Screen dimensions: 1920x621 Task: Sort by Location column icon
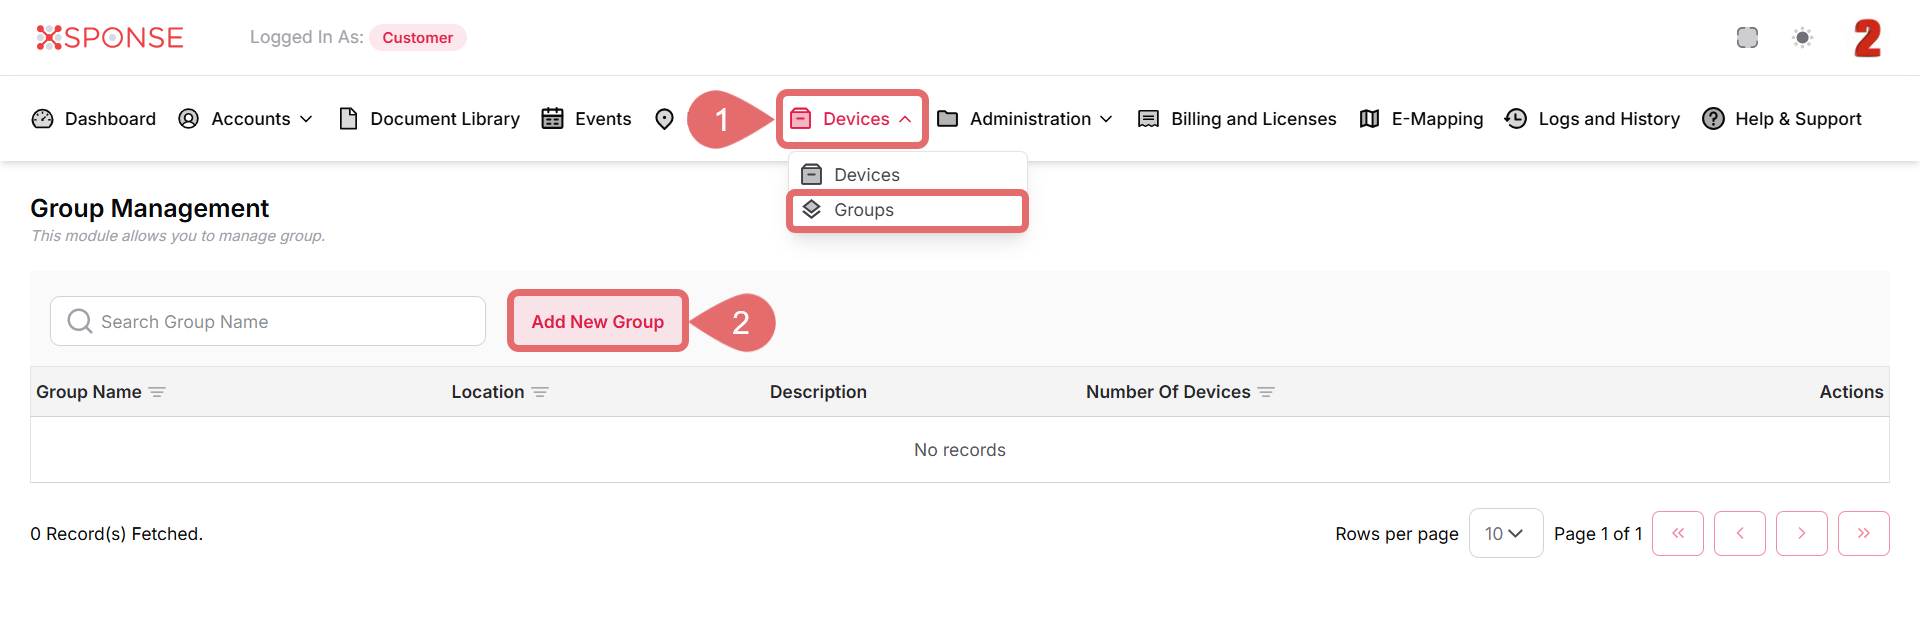tap(540, 392)
